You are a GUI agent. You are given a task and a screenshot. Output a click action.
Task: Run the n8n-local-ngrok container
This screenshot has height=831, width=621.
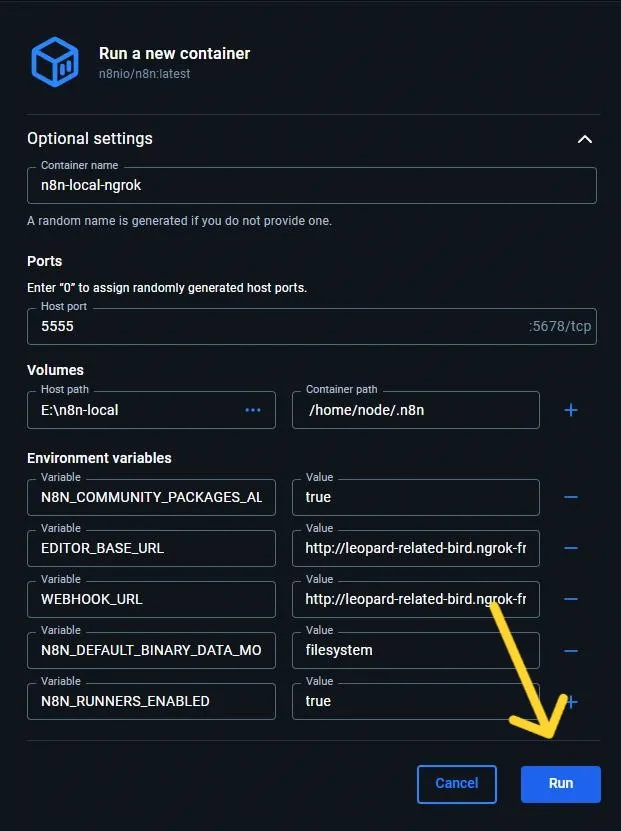click(x=560, y=784)
